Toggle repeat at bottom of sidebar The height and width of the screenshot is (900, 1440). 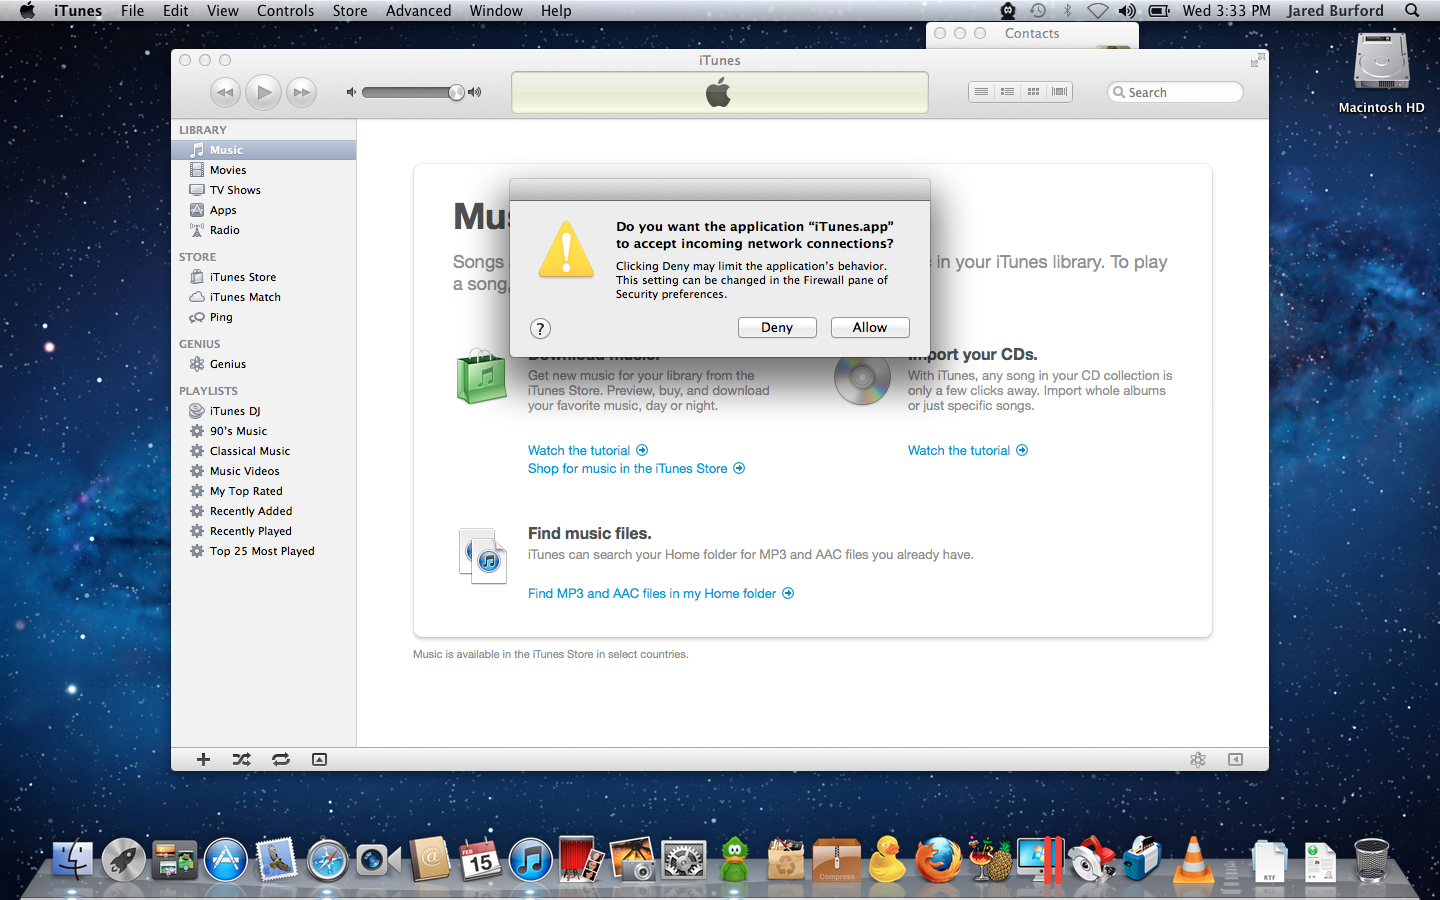(x=281, y=759)
